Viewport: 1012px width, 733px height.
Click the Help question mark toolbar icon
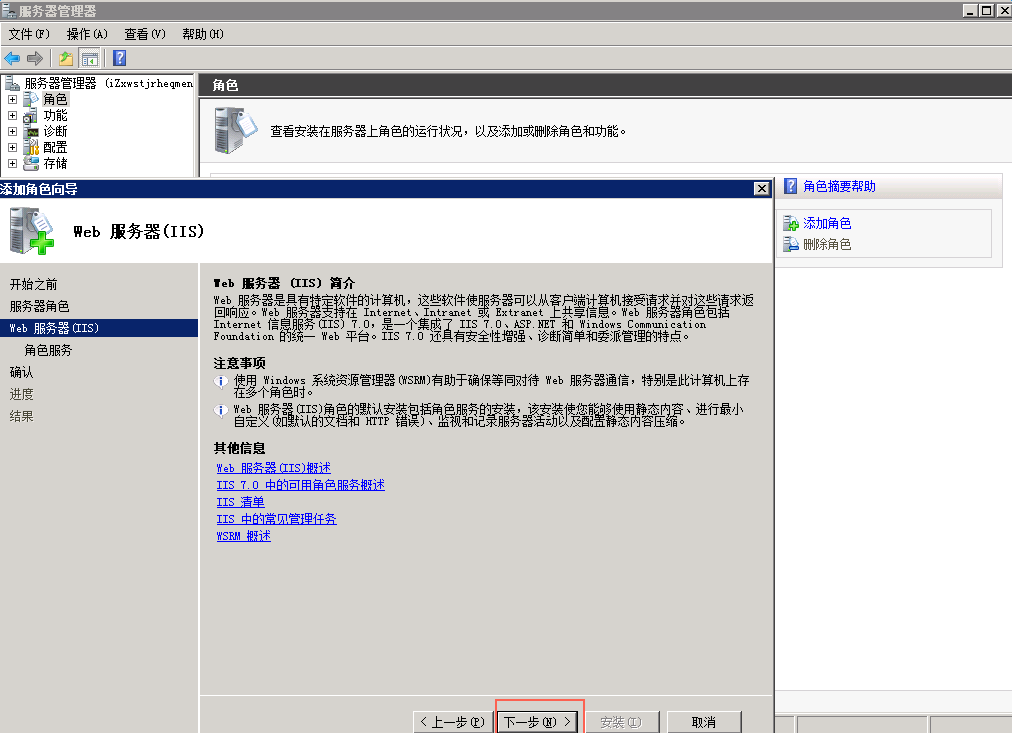click(x=119, y=58)
